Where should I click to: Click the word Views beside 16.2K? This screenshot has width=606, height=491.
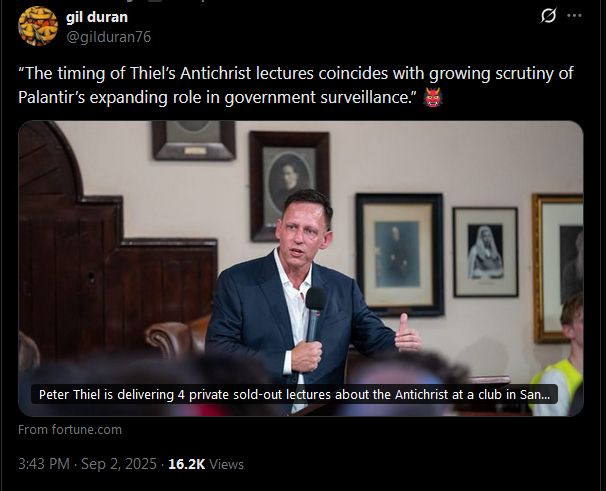(x=226, y=464)
